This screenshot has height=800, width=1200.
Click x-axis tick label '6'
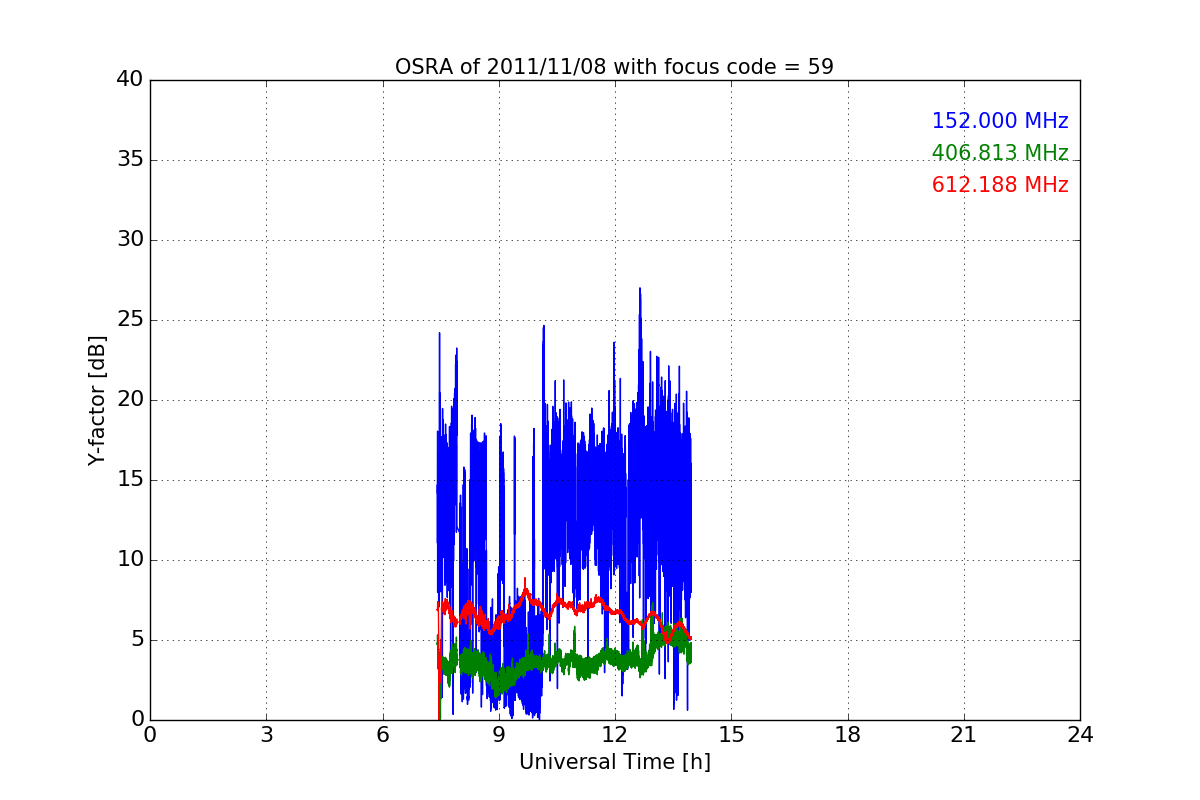[382, 735]
